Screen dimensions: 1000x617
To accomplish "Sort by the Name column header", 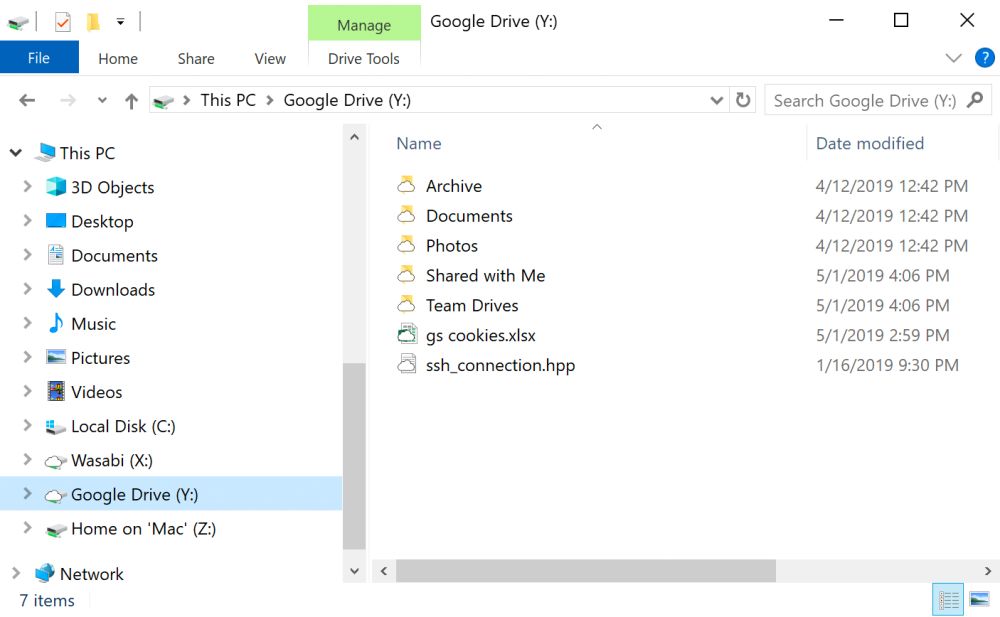I will click(418, 144).
